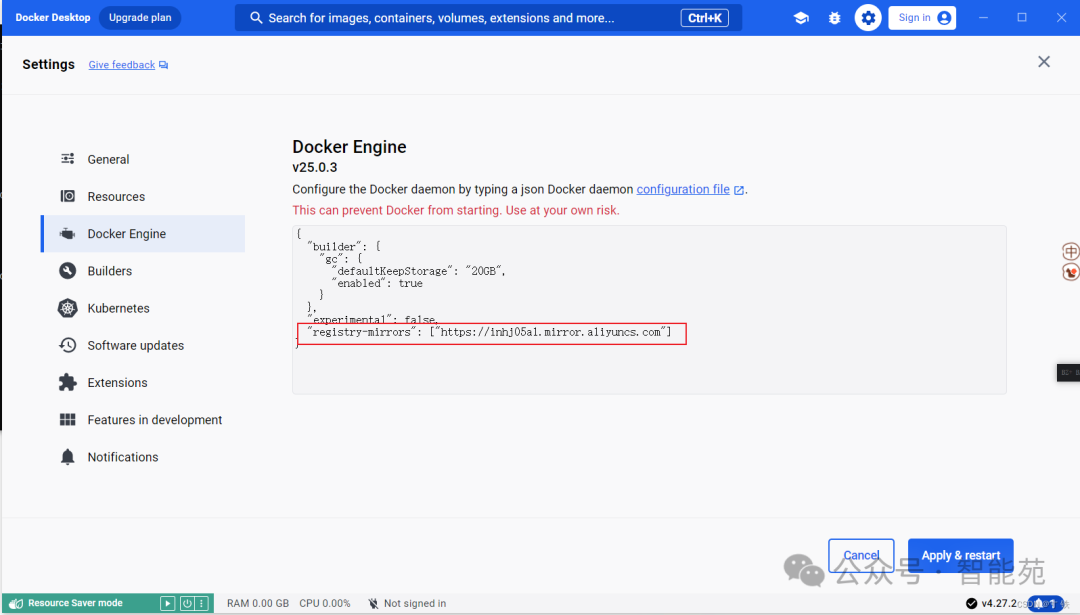This screenshot has width=1080, height=615.
Task: Open Builders settings in the sidebar
Action: pyautogui.click(x=112, y=270)
